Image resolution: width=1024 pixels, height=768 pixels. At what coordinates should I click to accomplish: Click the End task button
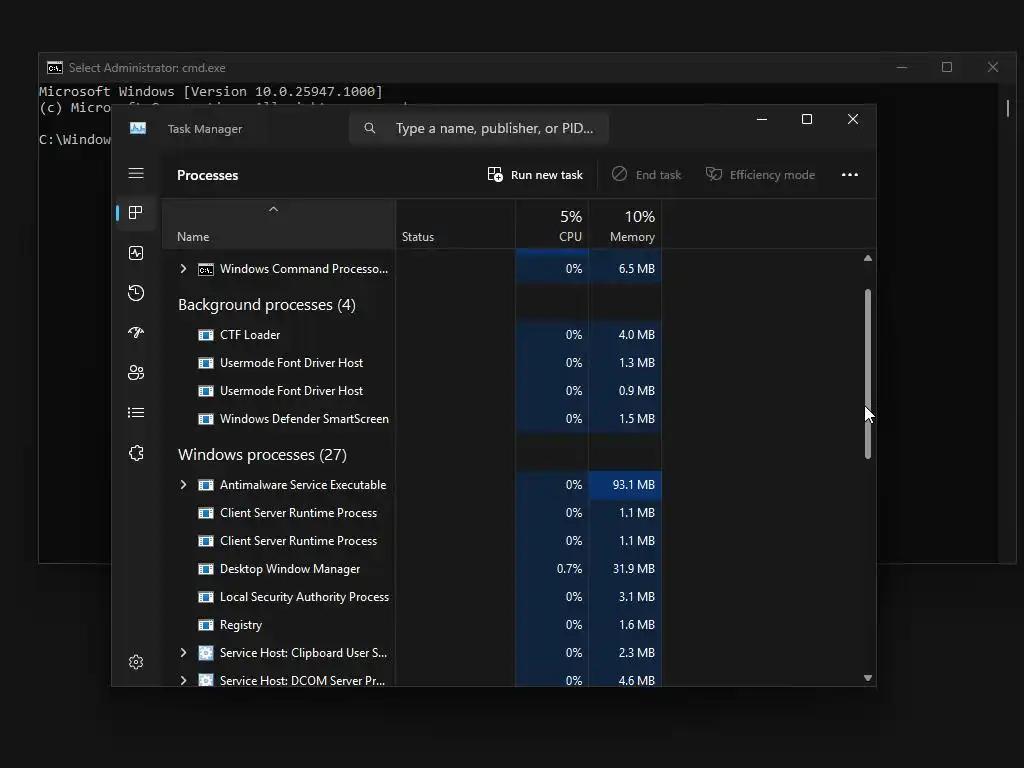point(647,174)
